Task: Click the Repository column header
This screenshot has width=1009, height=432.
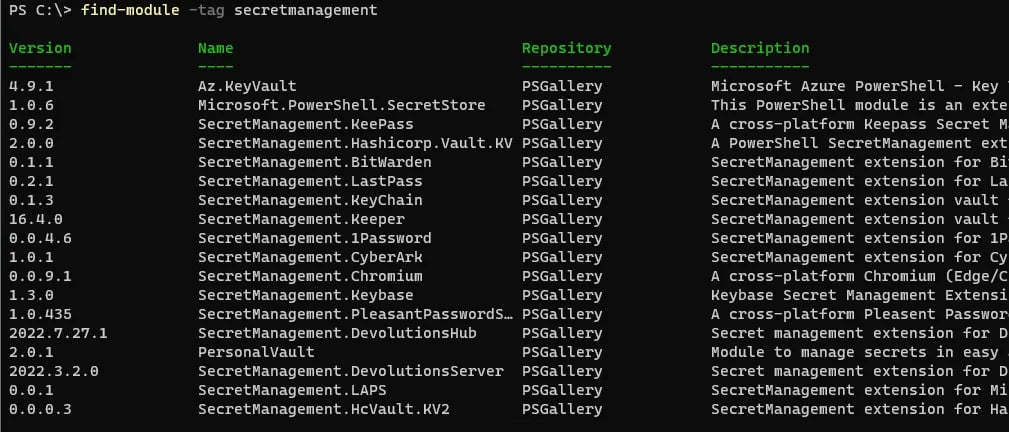Action: pos(566,48)
